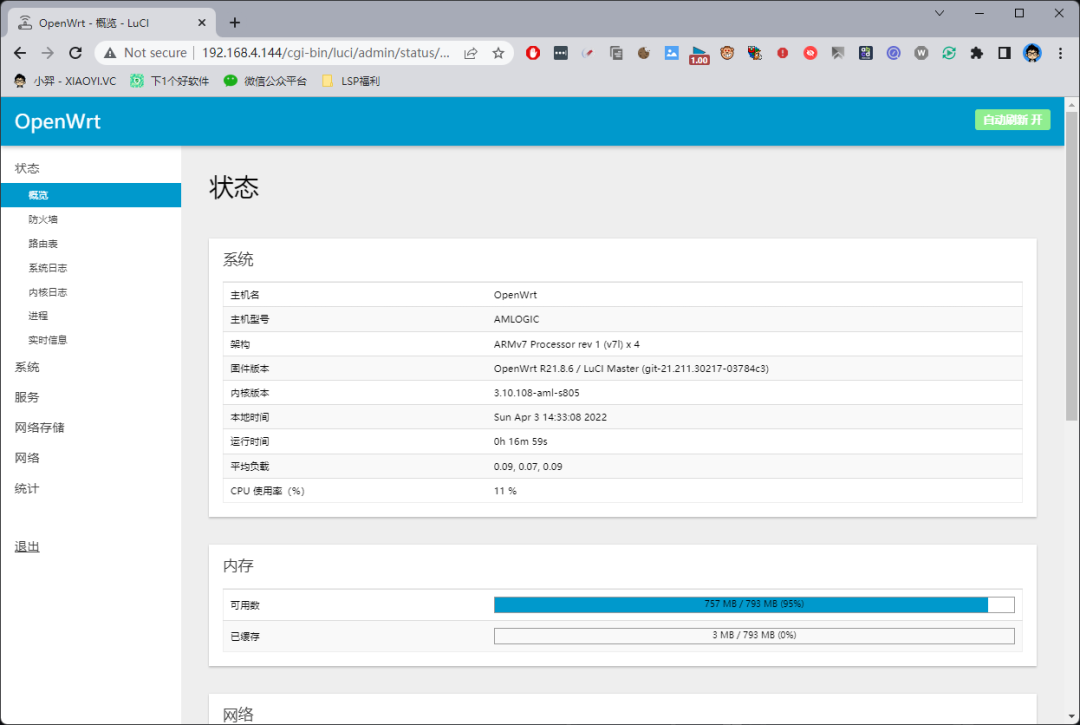Click the share page icon in address bar
Screen dimensions: 1080x725
click(471, 53)
